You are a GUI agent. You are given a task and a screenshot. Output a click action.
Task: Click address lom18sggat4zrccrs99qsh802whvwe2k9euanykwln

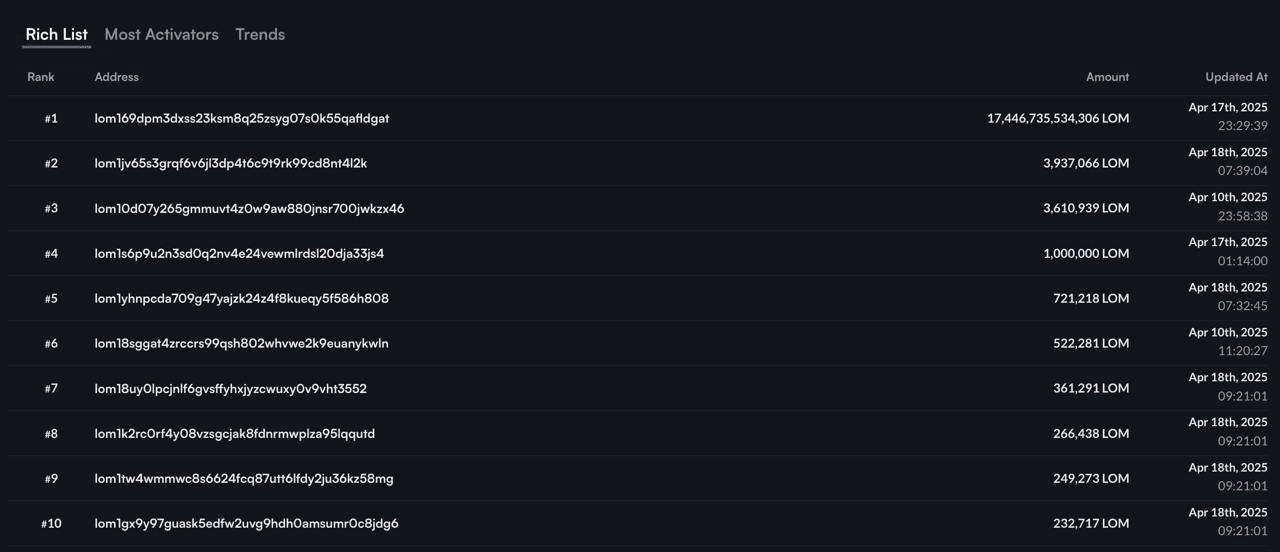(242, 343)
